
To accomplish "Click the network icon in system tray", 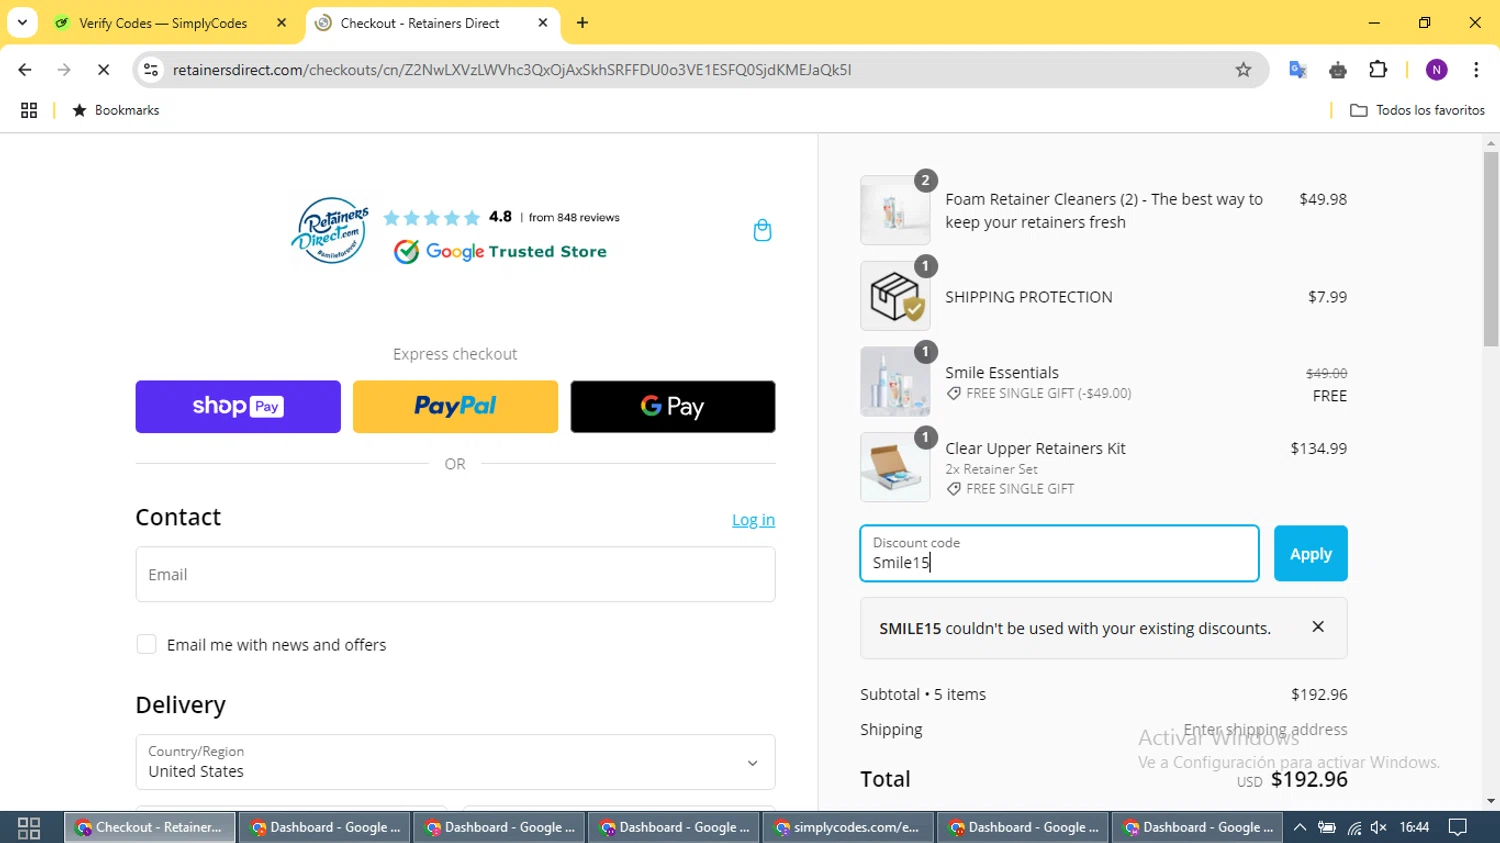I will point(1353,827).
